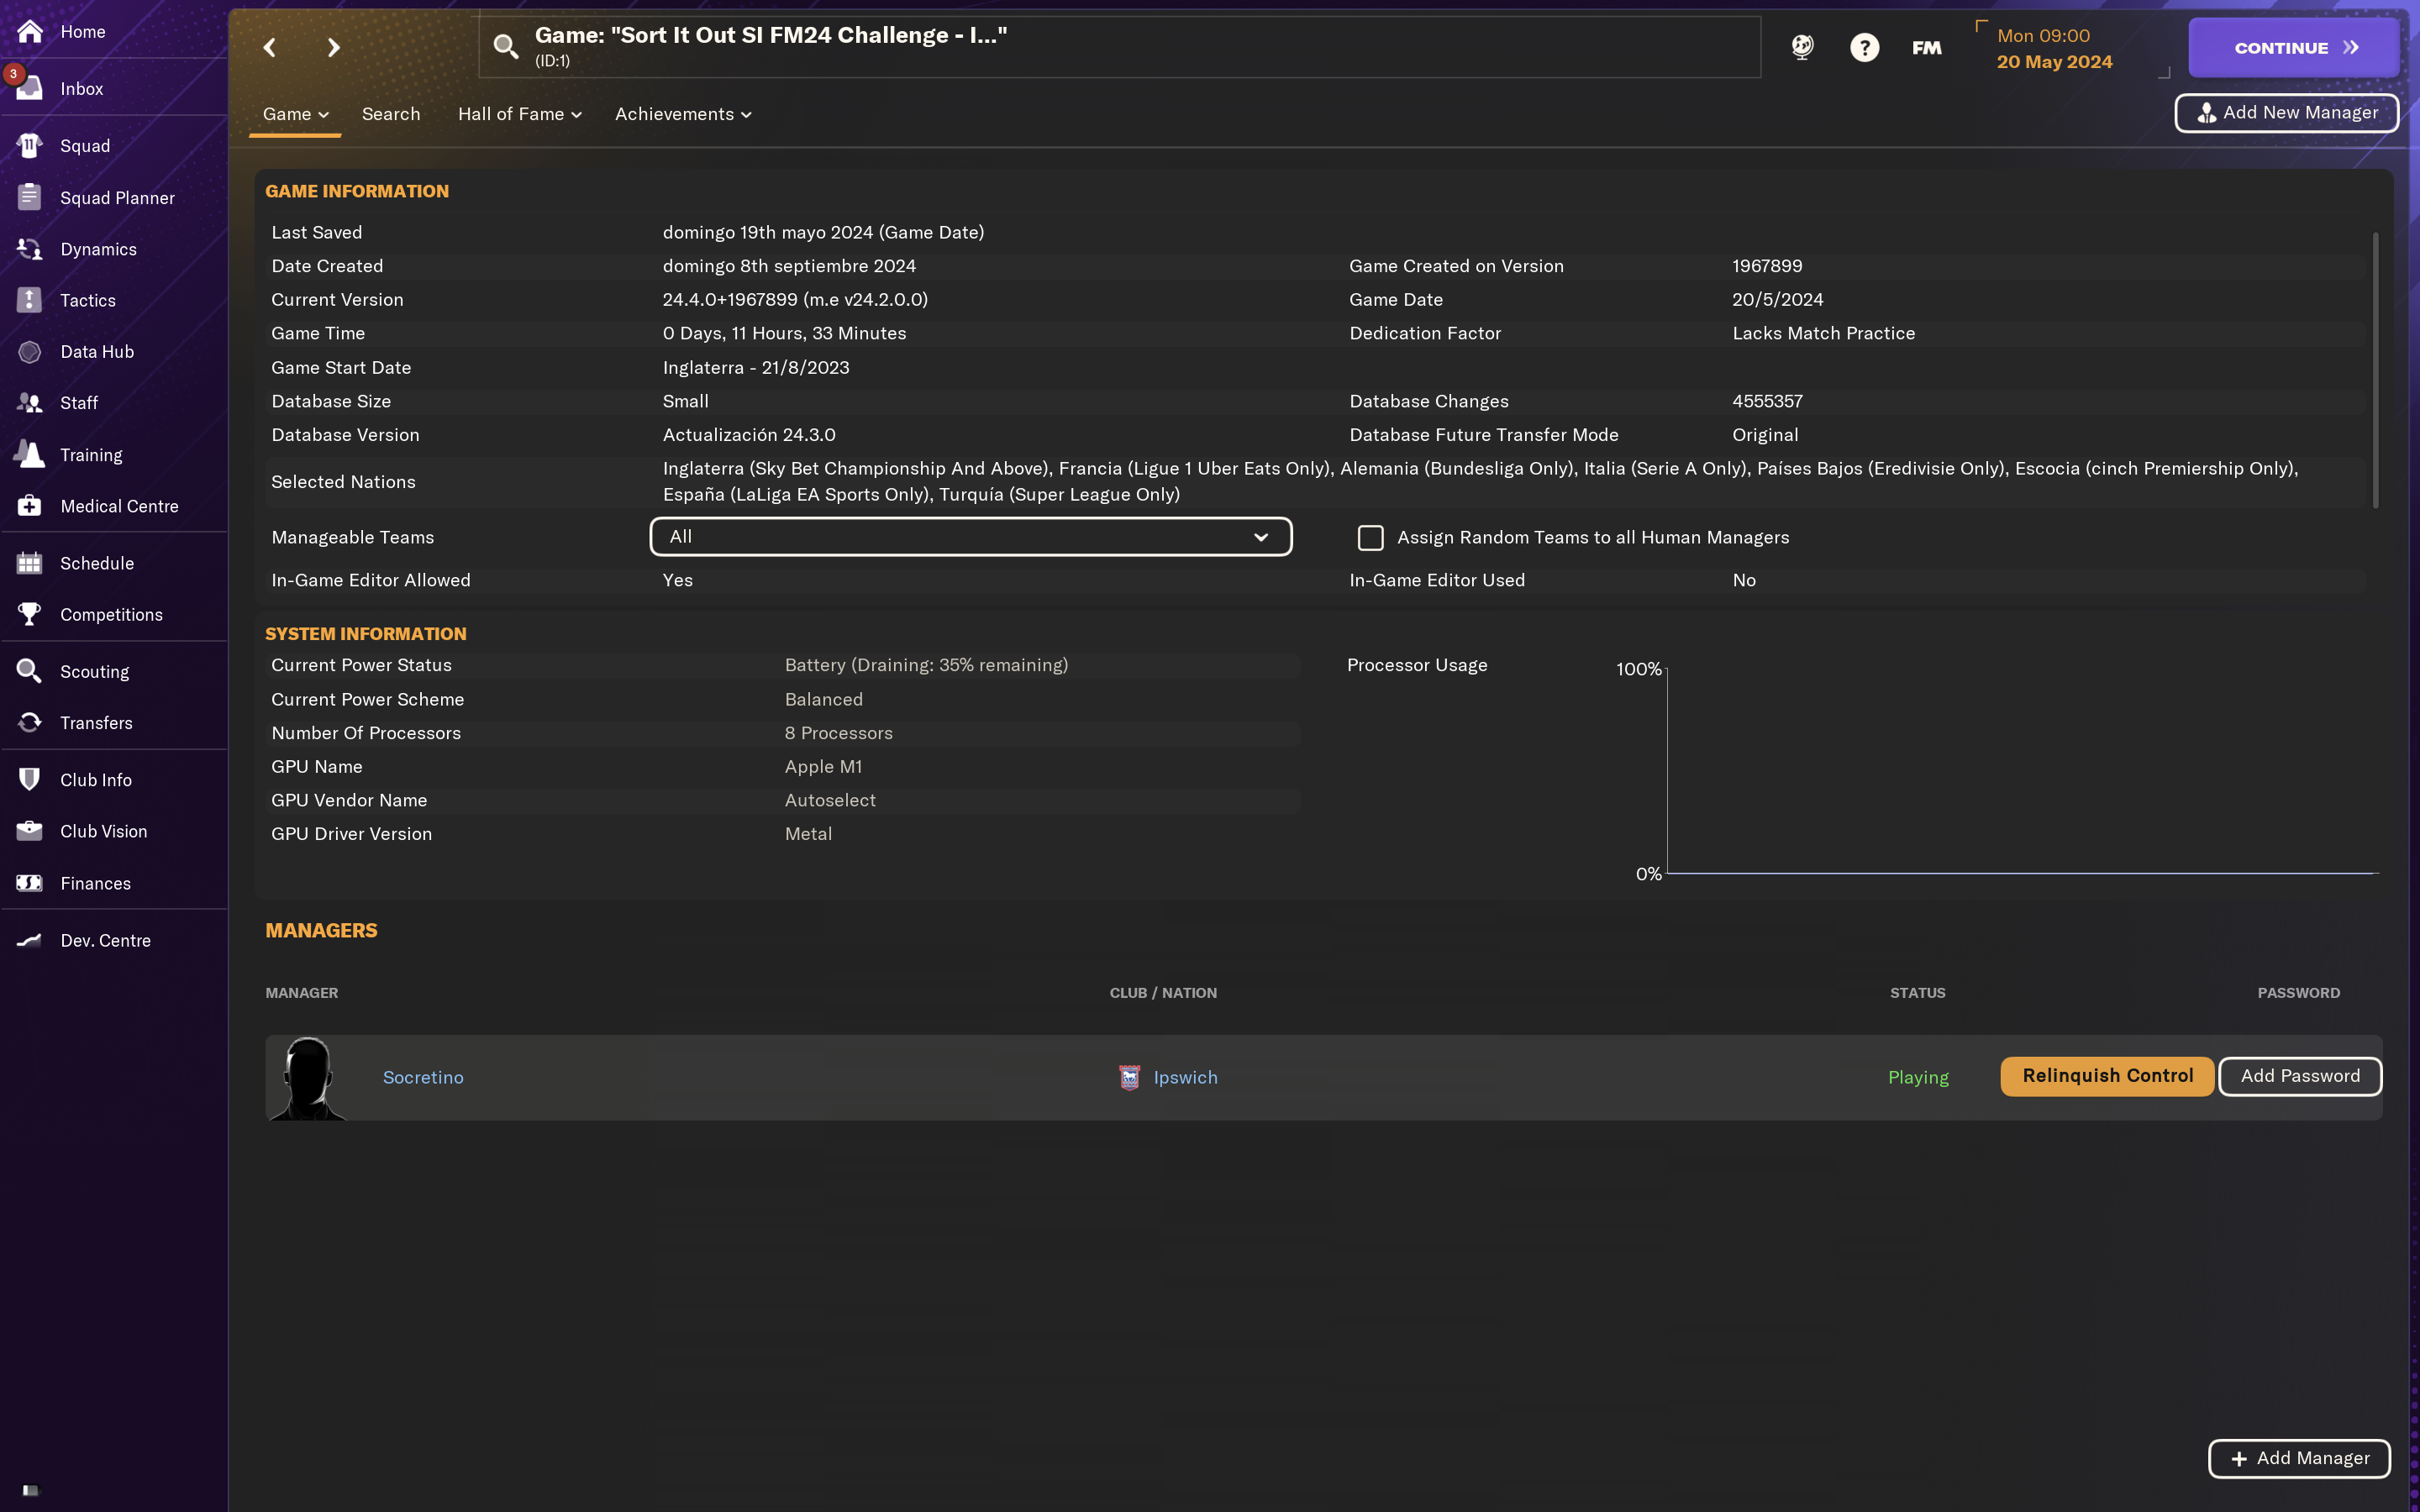Open the help question mark icon
Screen dimensions: 2420x1512
(x=1864, y=47)
